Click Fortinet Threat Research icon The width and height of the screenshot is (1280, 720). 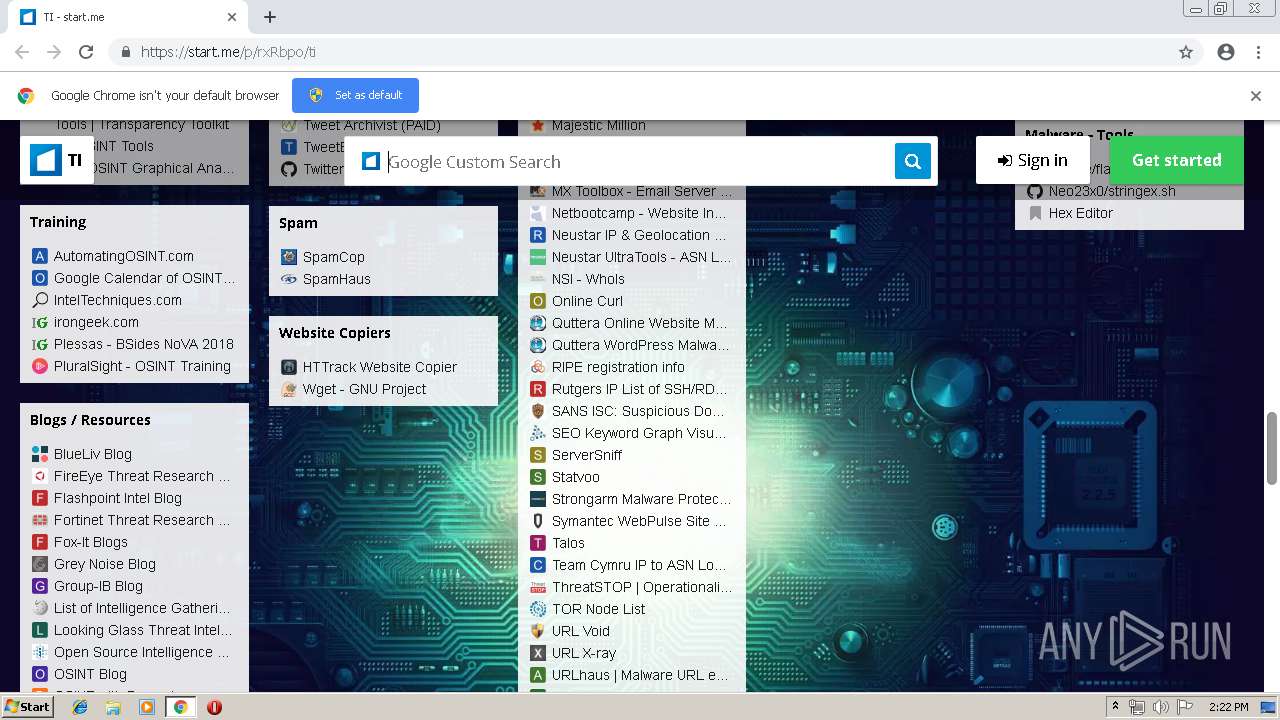pyautogui.click(x=40, y=520)
